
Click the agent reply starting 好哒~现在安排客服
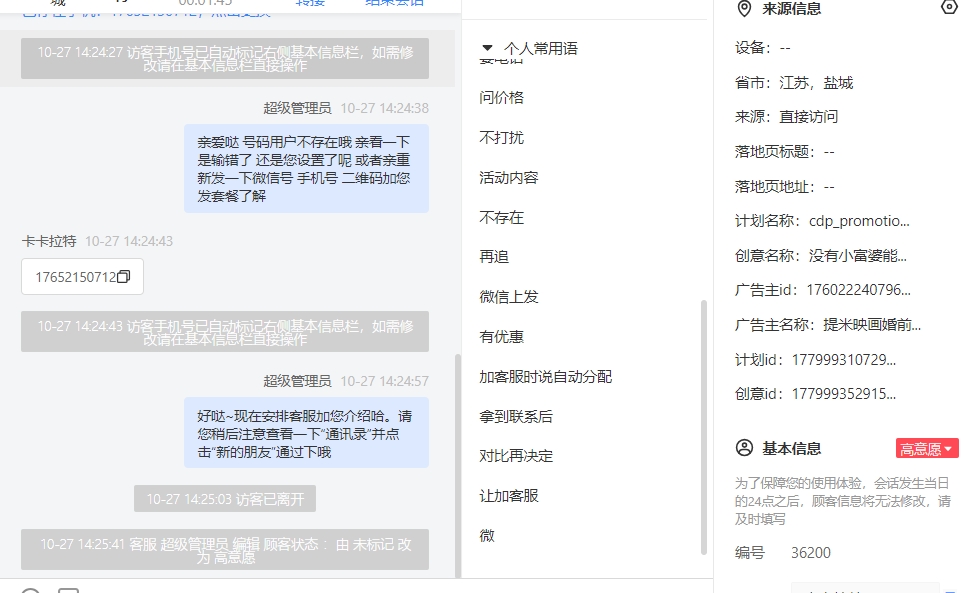(x=307, y=433)
